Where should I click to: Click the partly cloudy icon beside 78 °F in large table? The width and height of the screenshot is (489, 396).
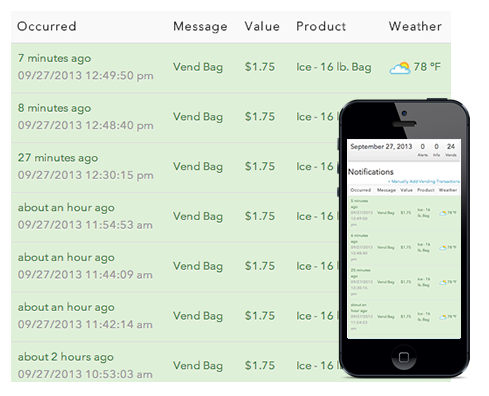point(400,68)
